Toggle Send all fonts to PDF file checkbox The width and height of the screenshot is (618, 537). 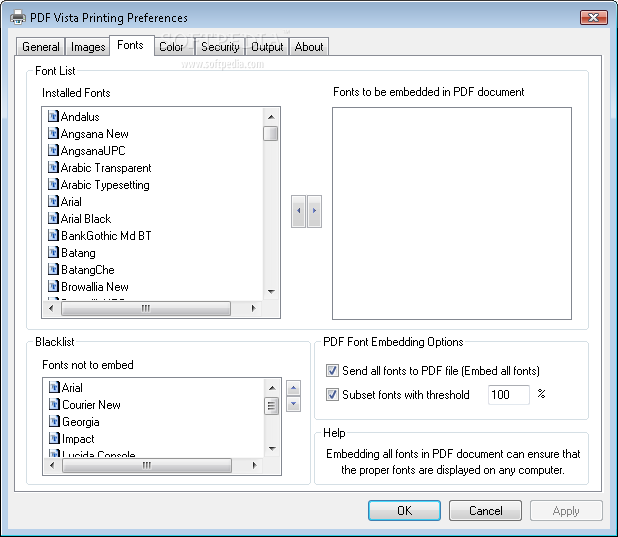(332, 371)
